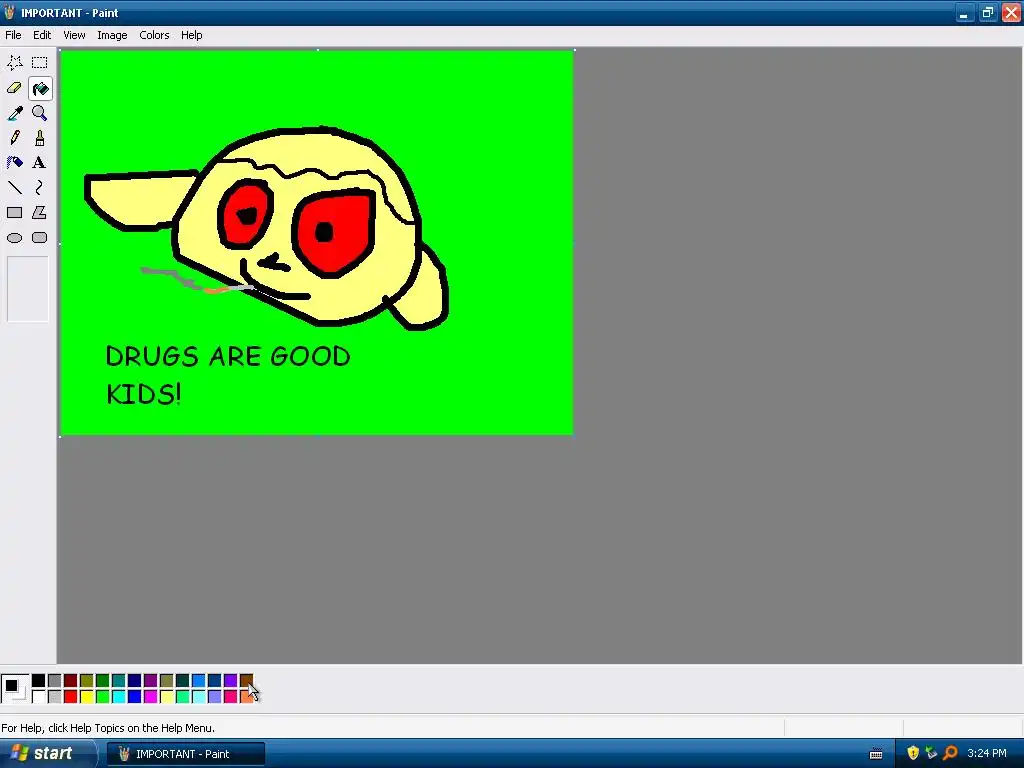Activate the Pick Color eyedropper tool
Viewport: 1024px width, 768px height.
[x=14, y=113]
